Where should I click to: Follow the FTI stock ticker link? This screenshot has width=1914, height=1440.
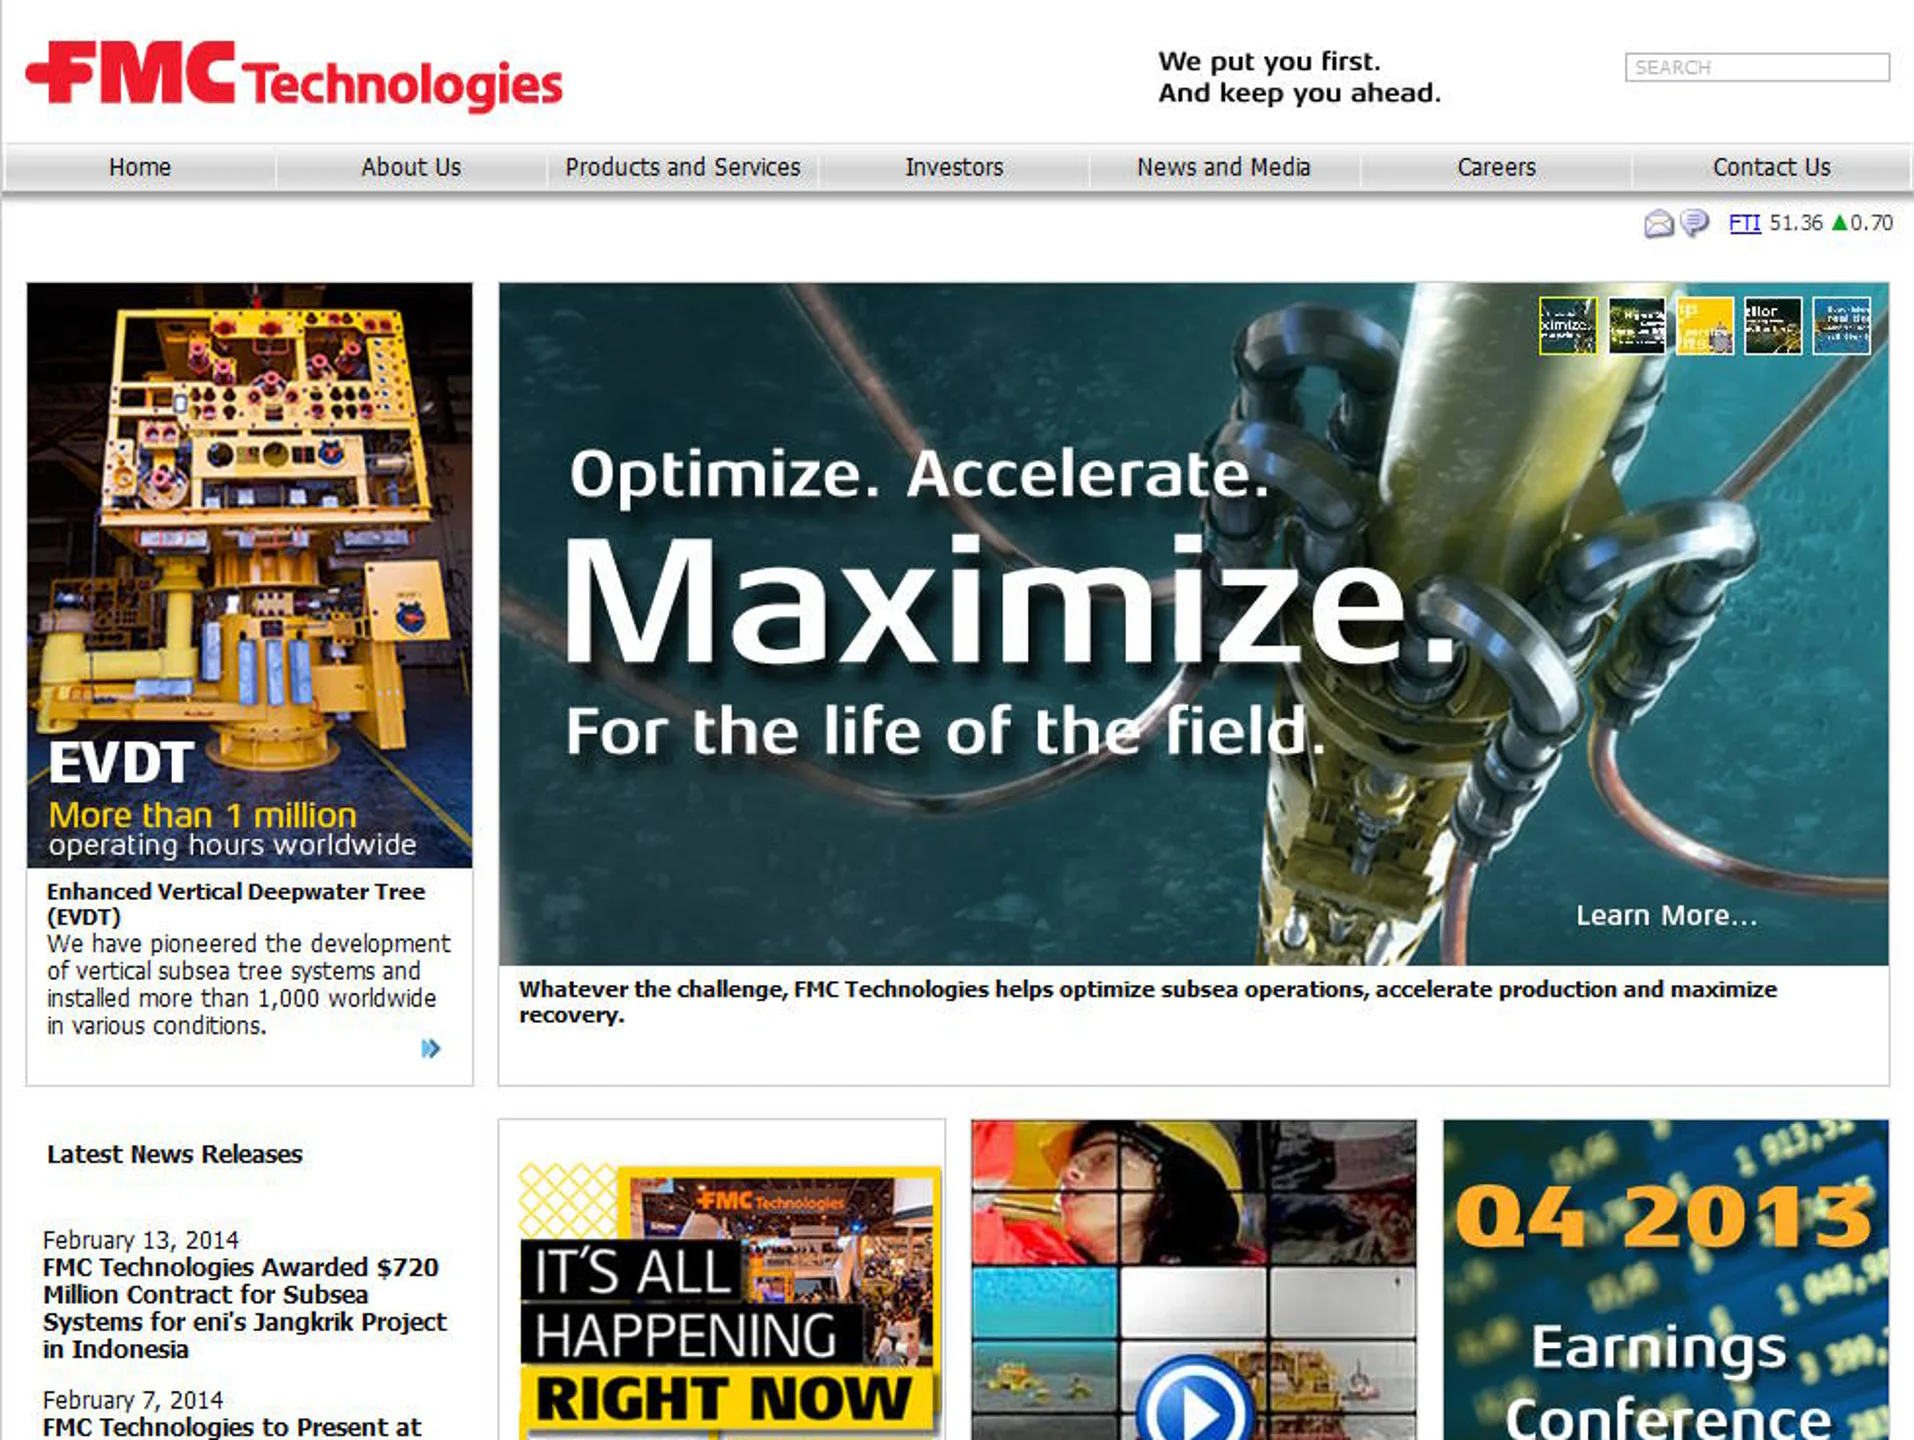click(1745, 223)
